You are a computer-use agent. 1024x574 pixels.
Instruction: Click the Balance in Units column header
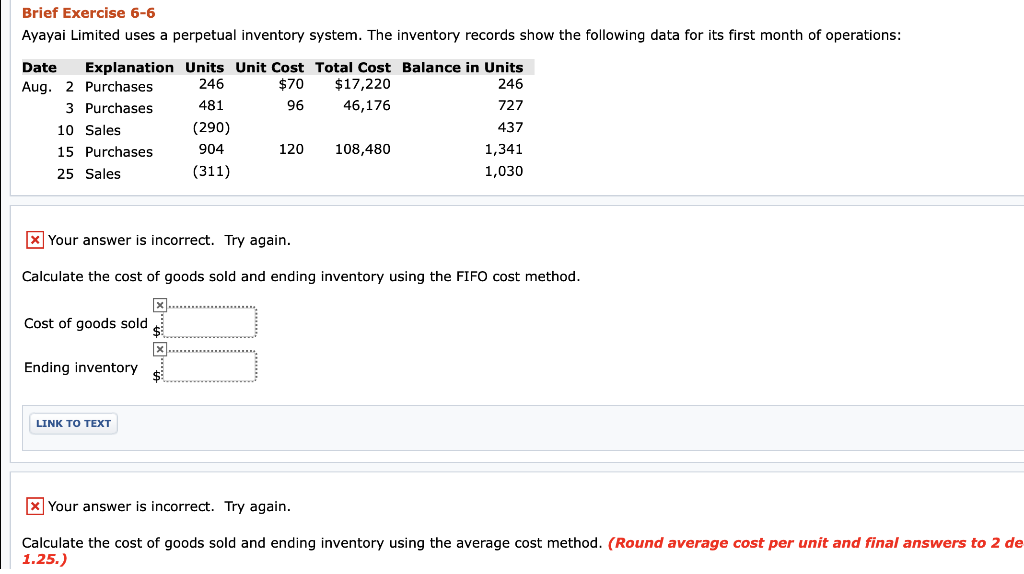[x=462, y=67]
